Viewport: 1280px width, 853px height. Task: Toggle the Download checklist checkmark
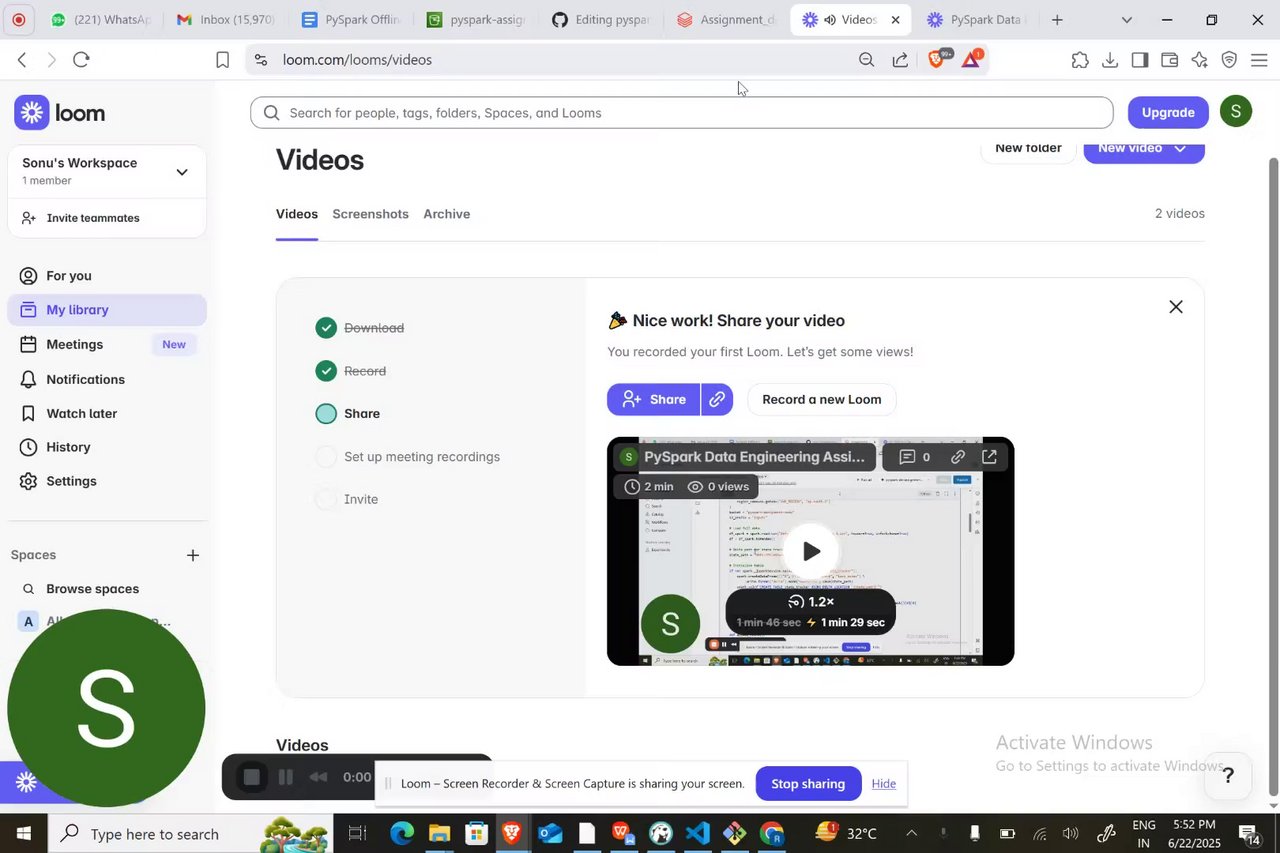point(326,328)
